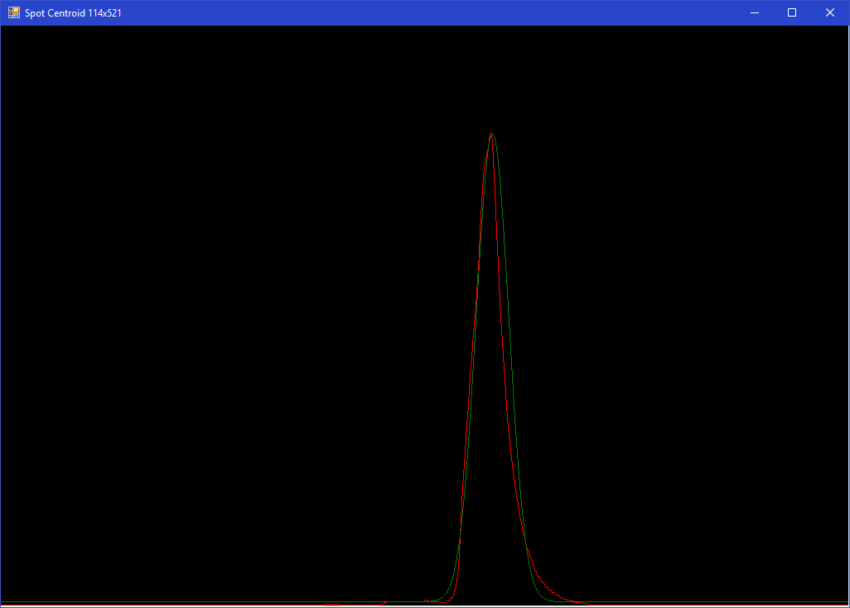Click the Spot Centroid application icon
The width and height of the screenshot is (850, 608).
(x=12, y=12)
